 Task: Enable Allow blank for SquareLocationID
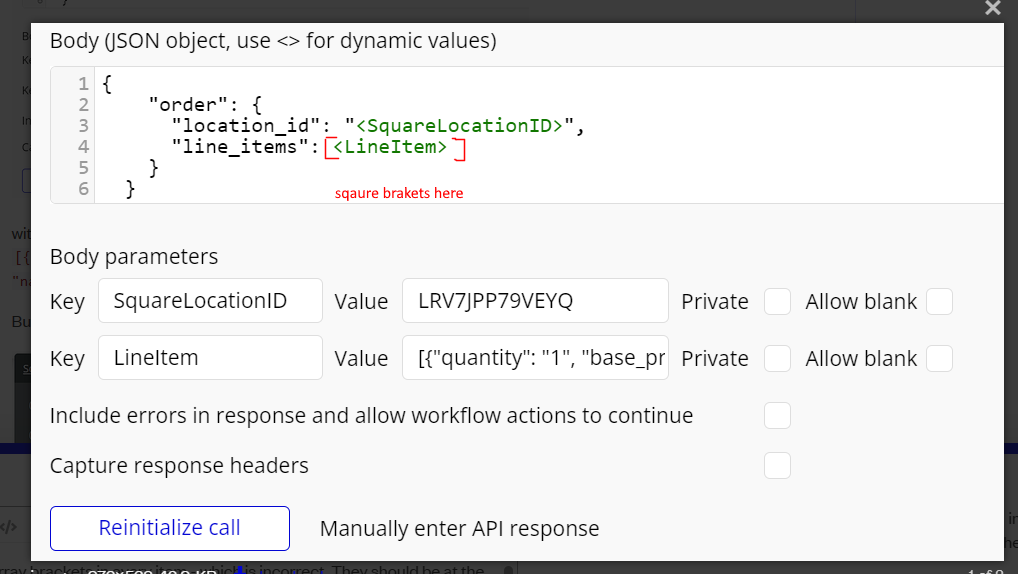point(939,302)
